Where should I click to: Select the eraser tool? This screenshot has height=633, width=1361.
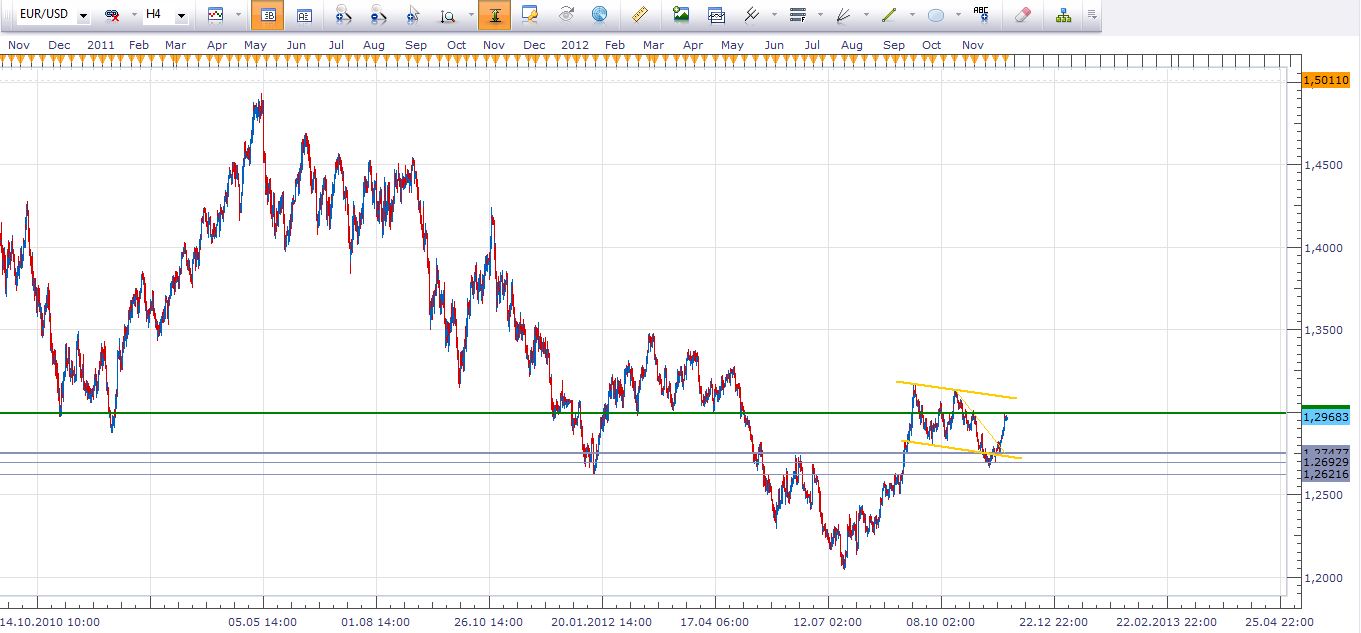tap(1022, 15)
